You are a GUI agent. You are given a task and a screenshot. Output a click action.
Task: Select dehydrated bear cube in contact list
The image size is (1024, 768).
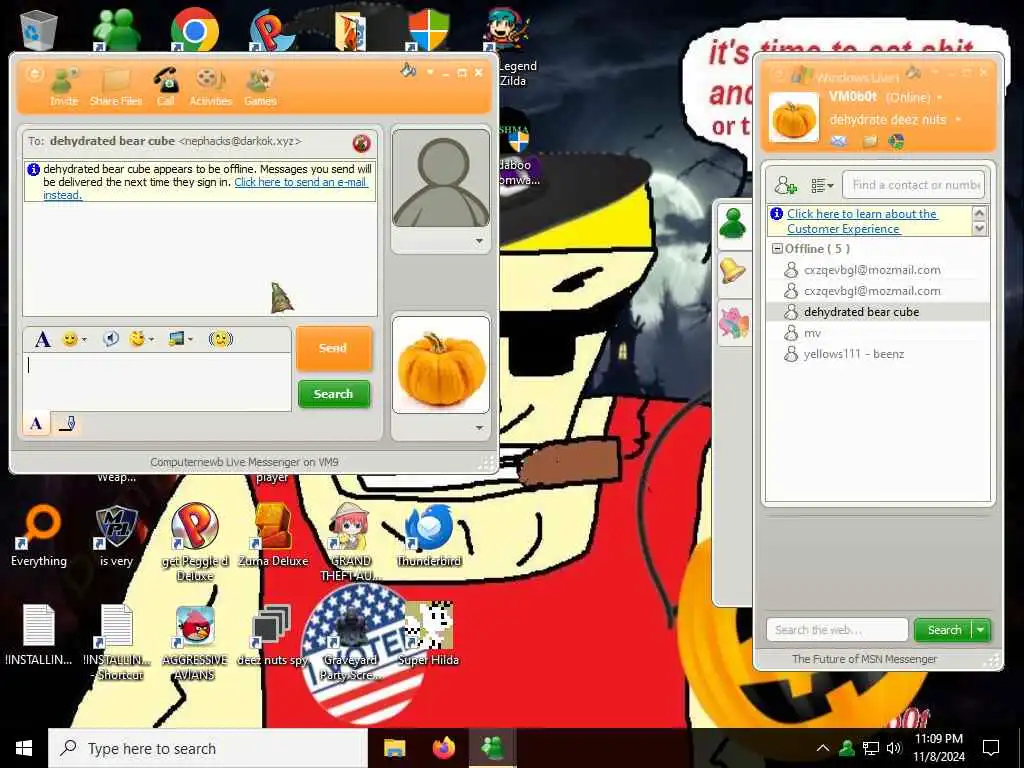[x=878, y=312]
